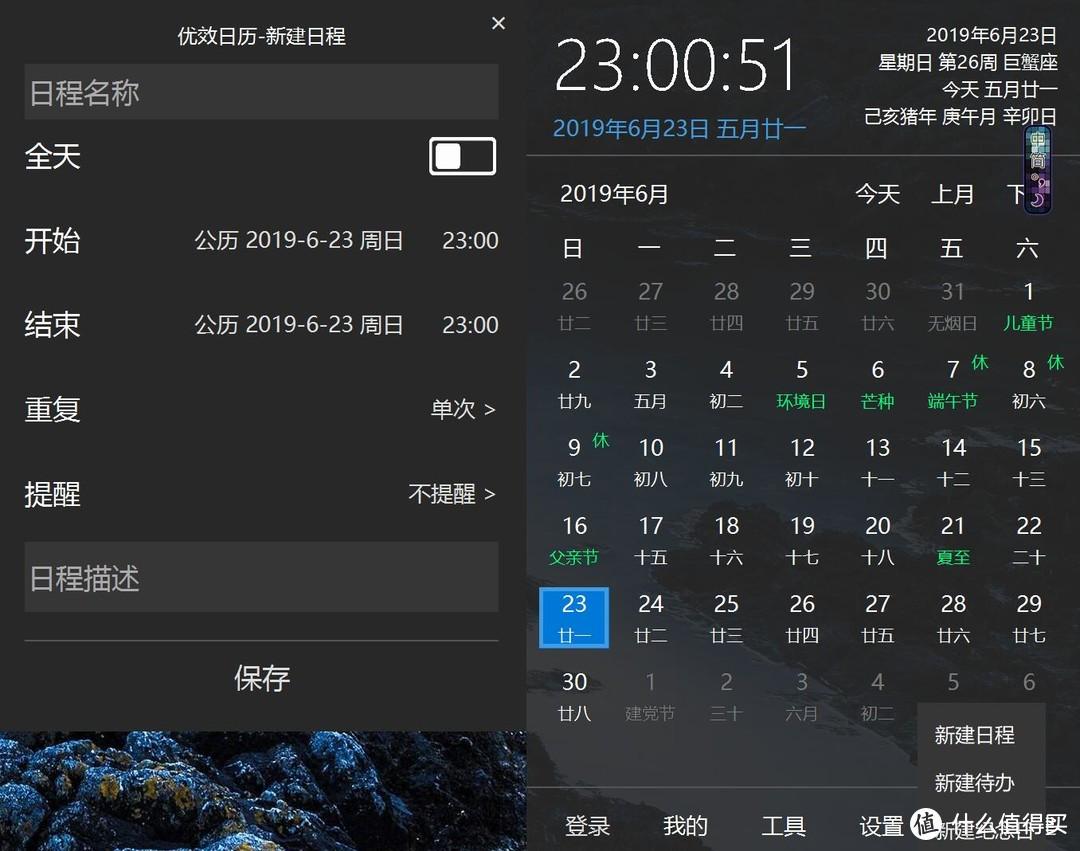This screenshot has height=851, width=1080.
Task: Open the 我的 menu in bottom bar
Action: click(684, 826)
